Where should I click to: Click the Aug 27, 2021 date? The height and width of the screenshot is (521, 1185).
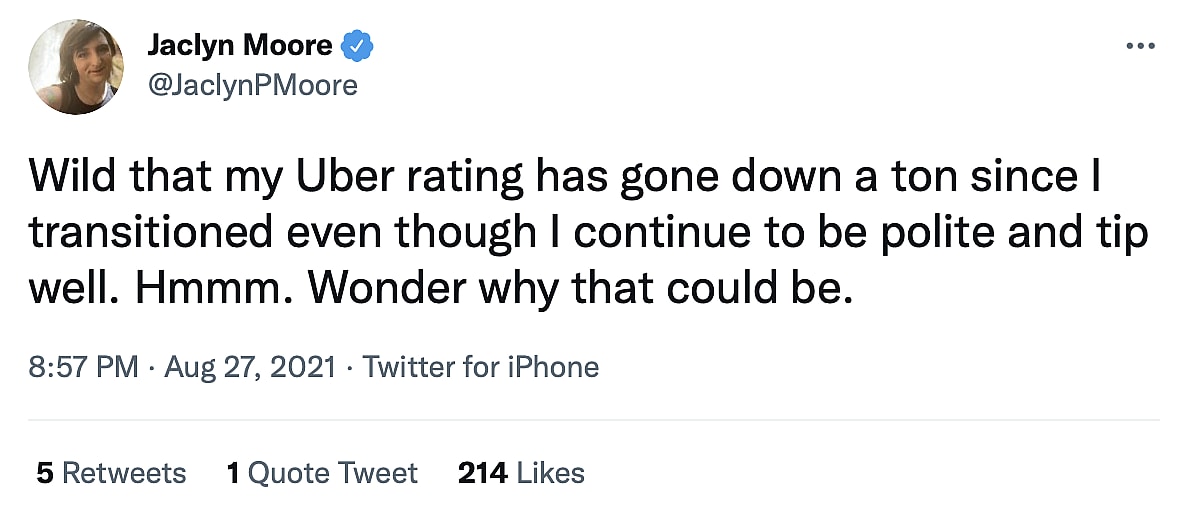[249, 367]
